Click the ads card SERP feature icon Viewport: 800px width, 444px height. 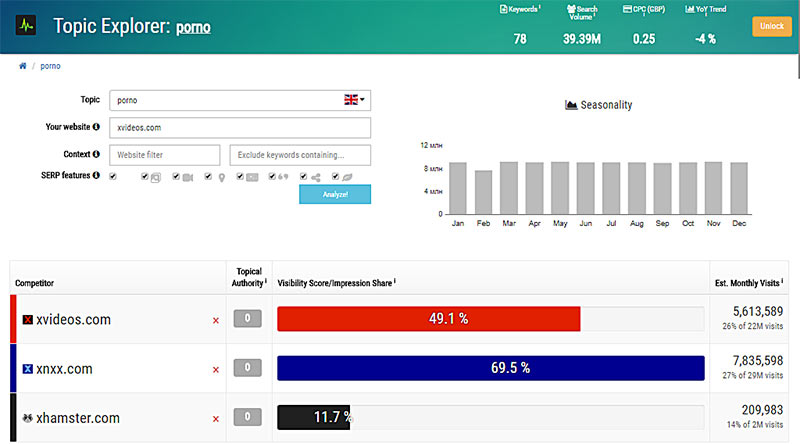(252, 177)
